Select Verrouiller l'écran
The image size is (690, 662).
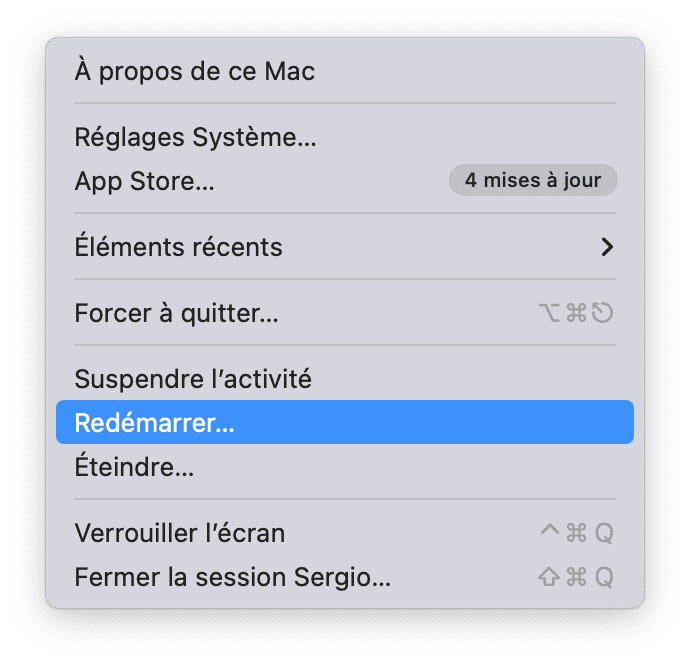[180, 533]
